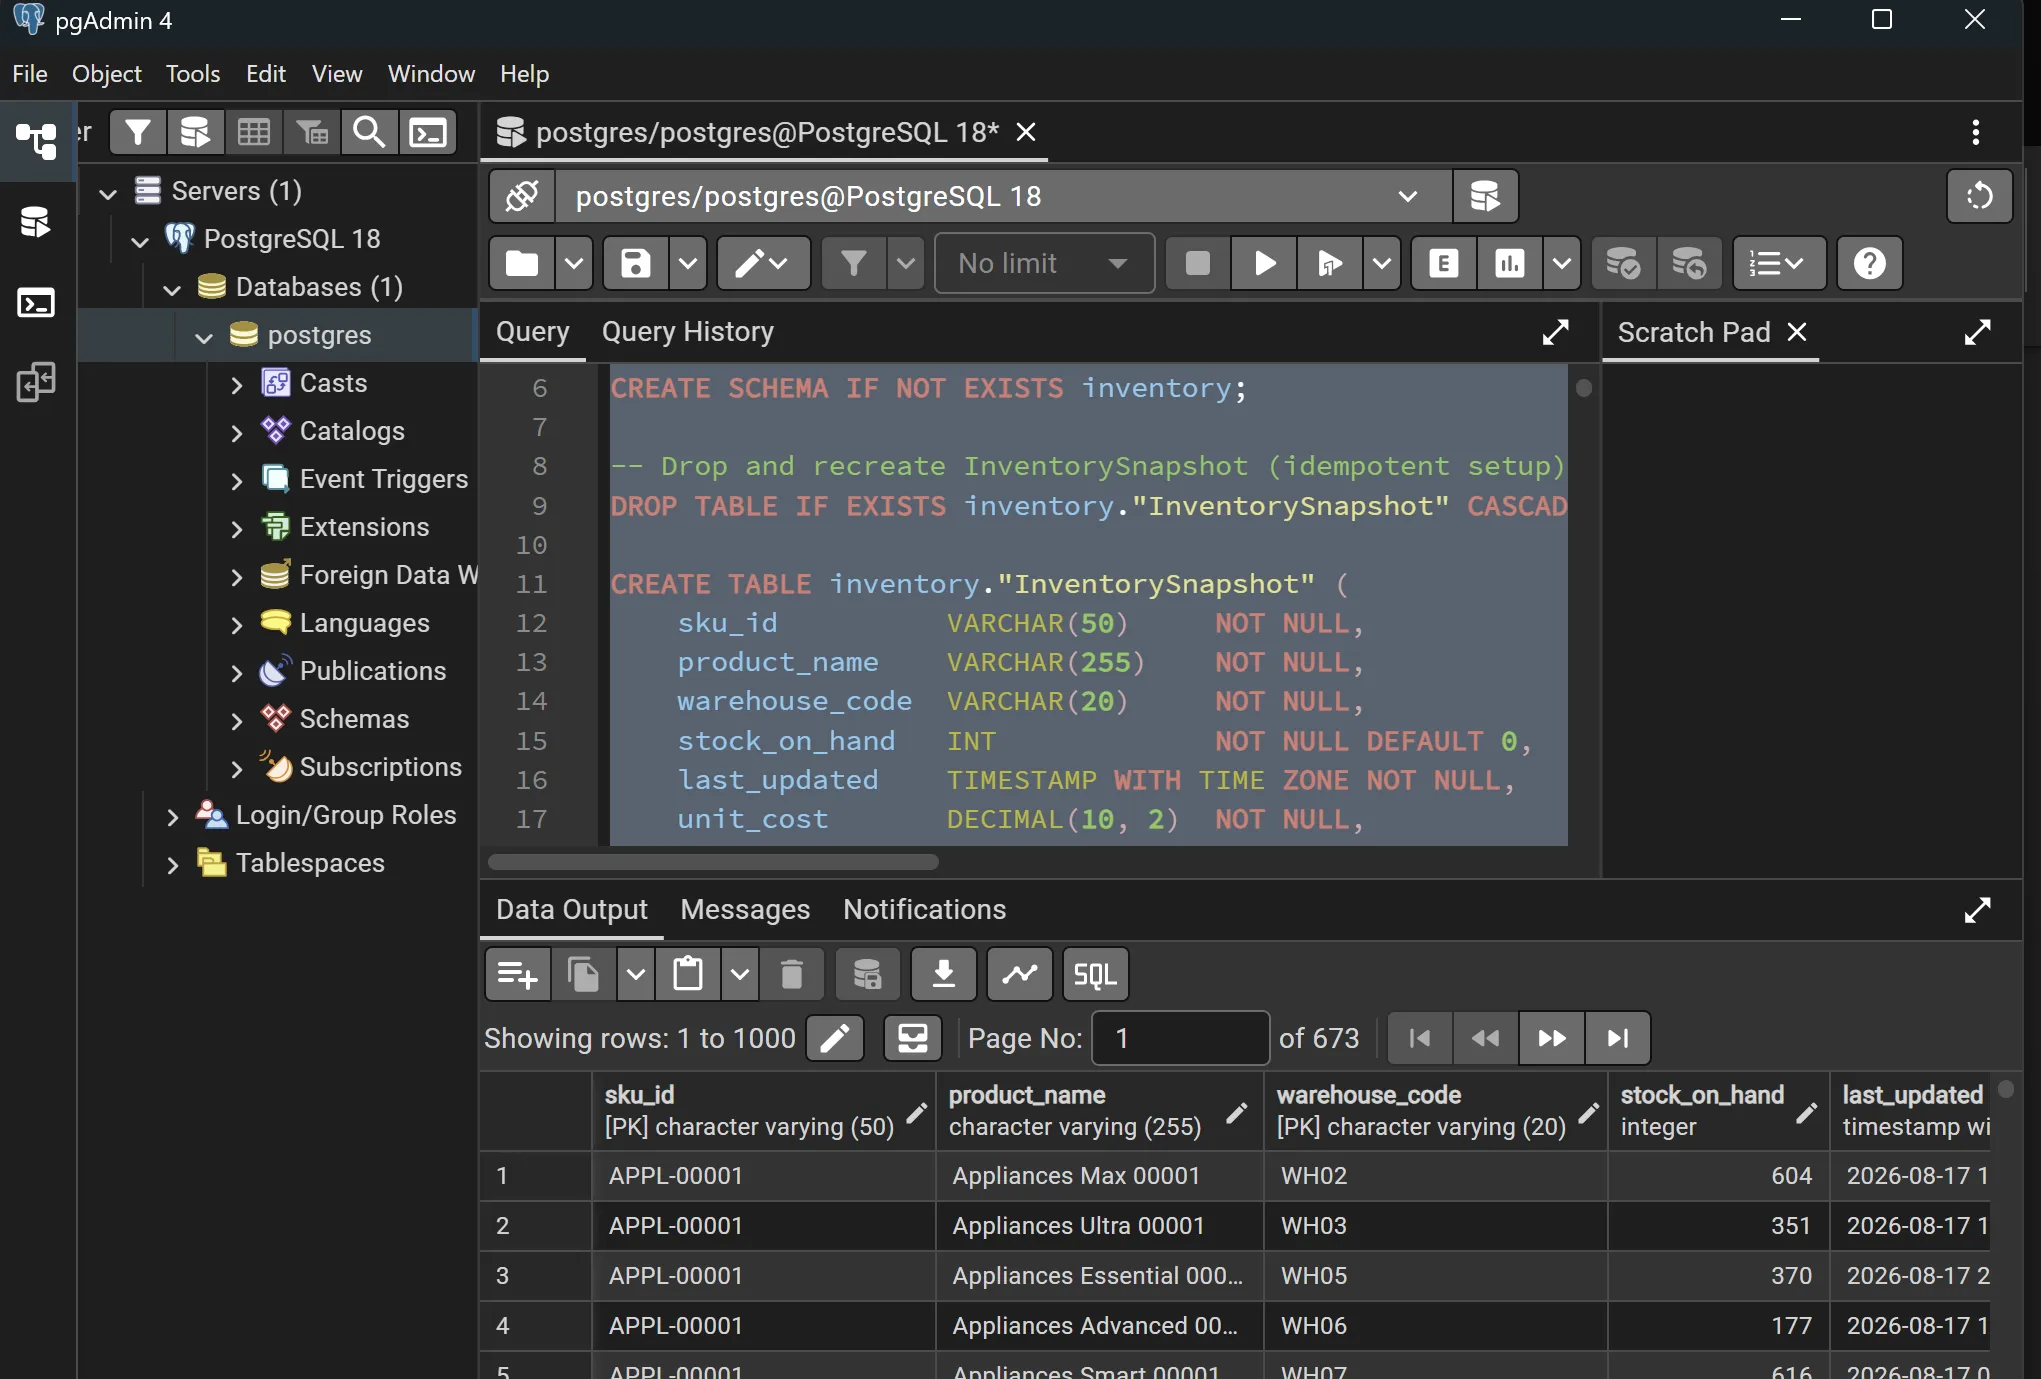Collapse the postgres database node
The width and height of the screenshot is (2041, 1379).
pos(204,337)
